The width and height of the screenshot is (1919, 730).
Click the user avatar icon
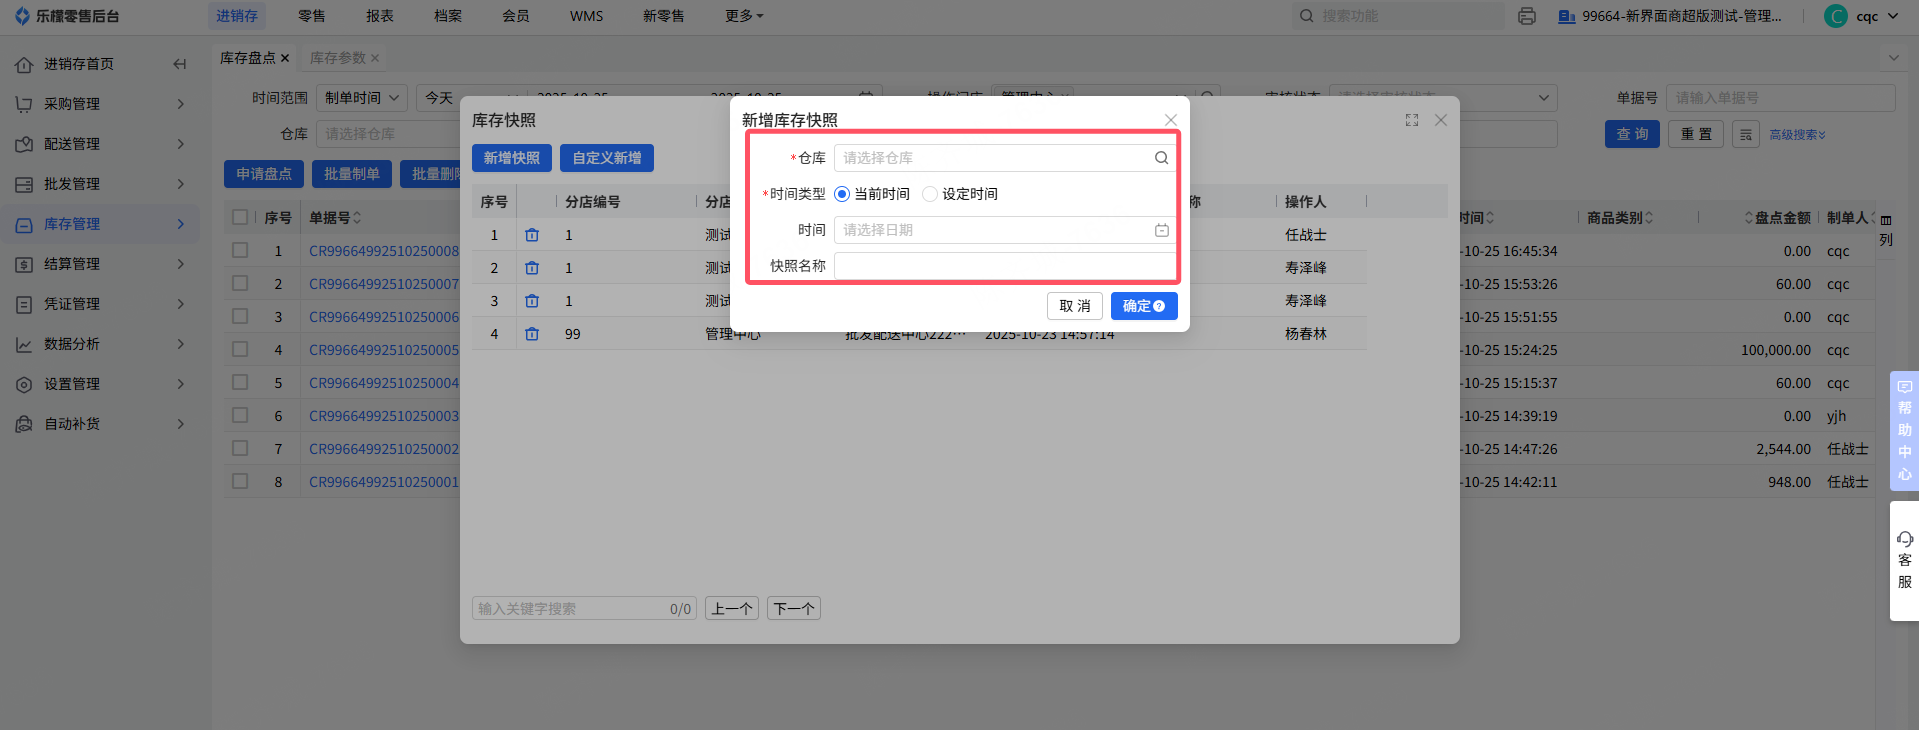(x=1836, y=16)
